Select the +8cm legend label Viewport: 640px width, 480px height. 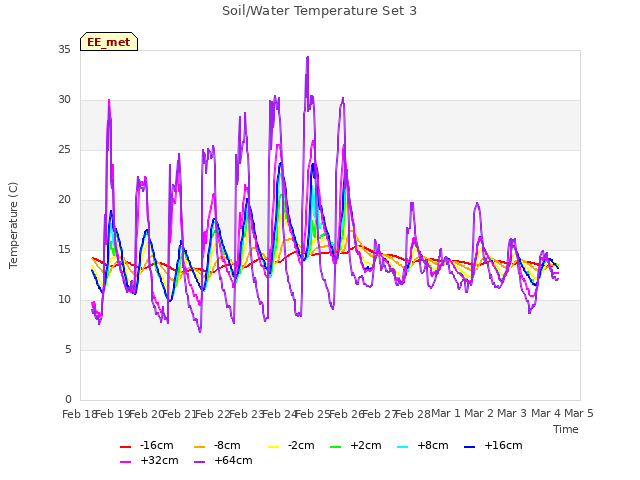coord(433,445)
